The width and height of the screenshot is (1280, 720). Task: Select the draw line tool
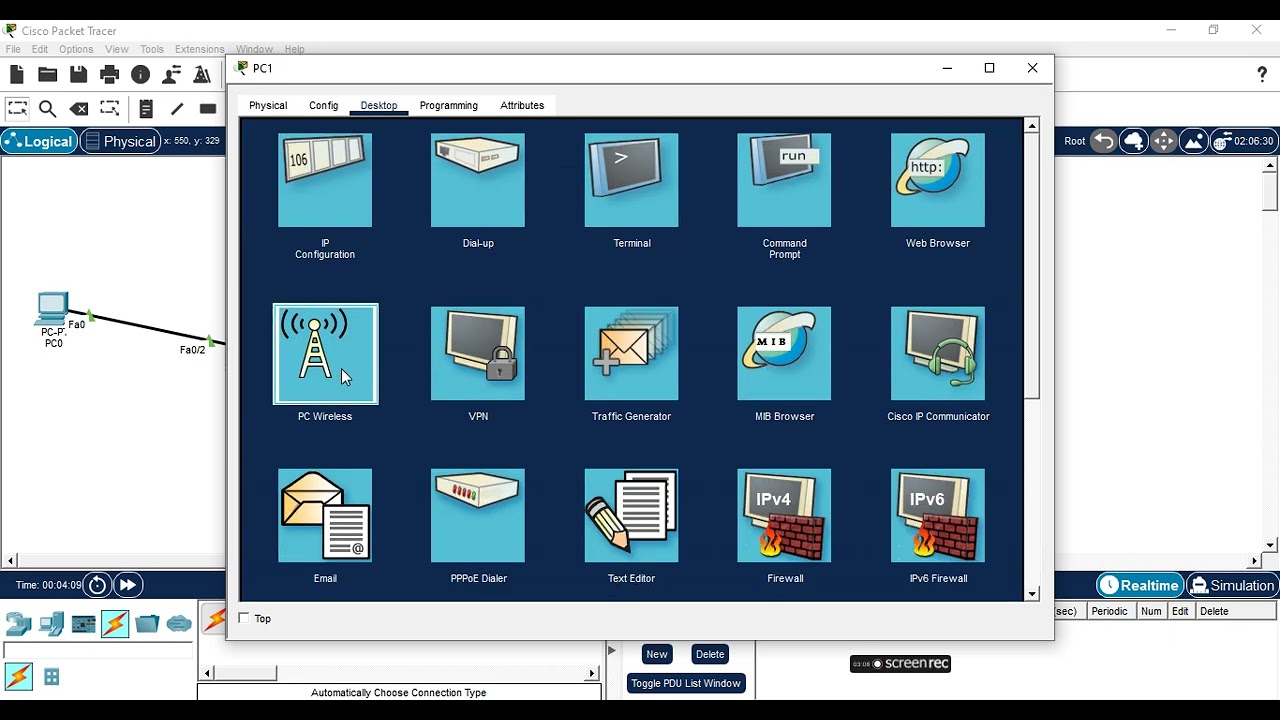point(177,109)
